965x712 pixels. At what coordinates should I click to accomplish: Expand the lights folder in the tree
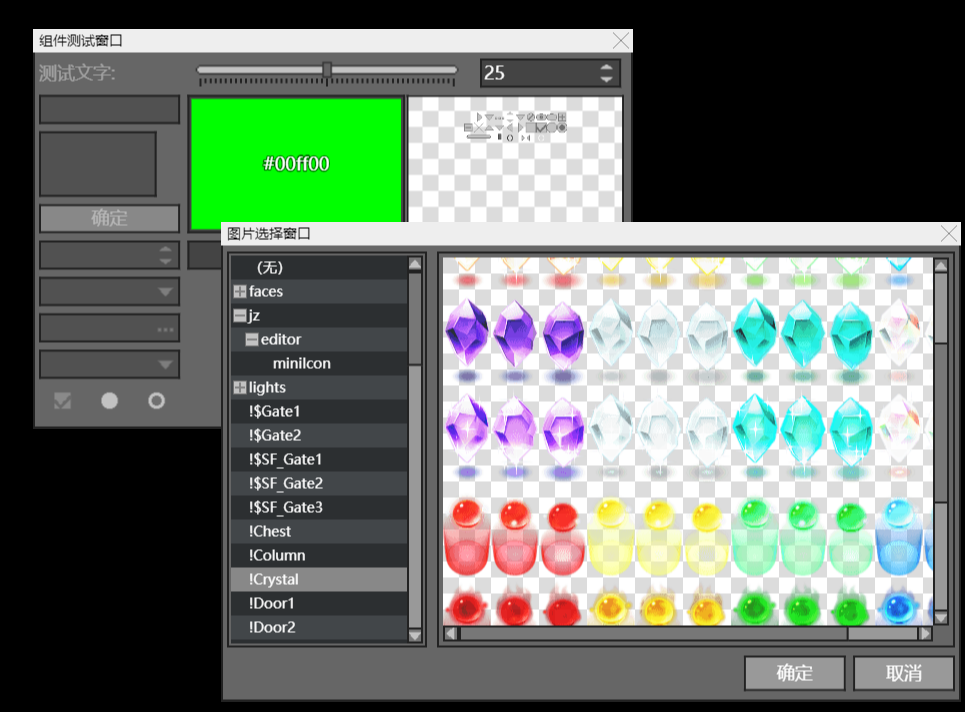[239, 388]
